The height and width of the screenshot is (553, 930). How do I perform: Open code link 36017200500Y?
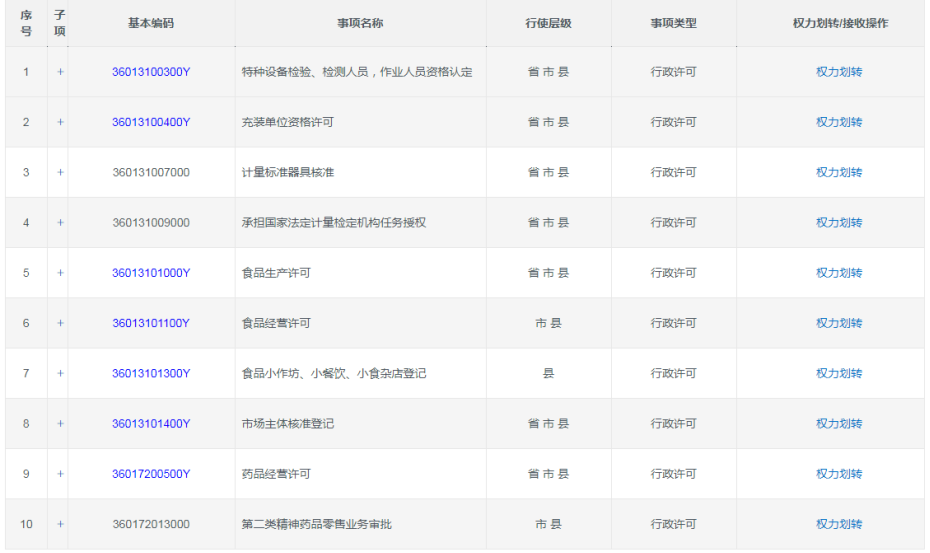[x=151, y=474]
